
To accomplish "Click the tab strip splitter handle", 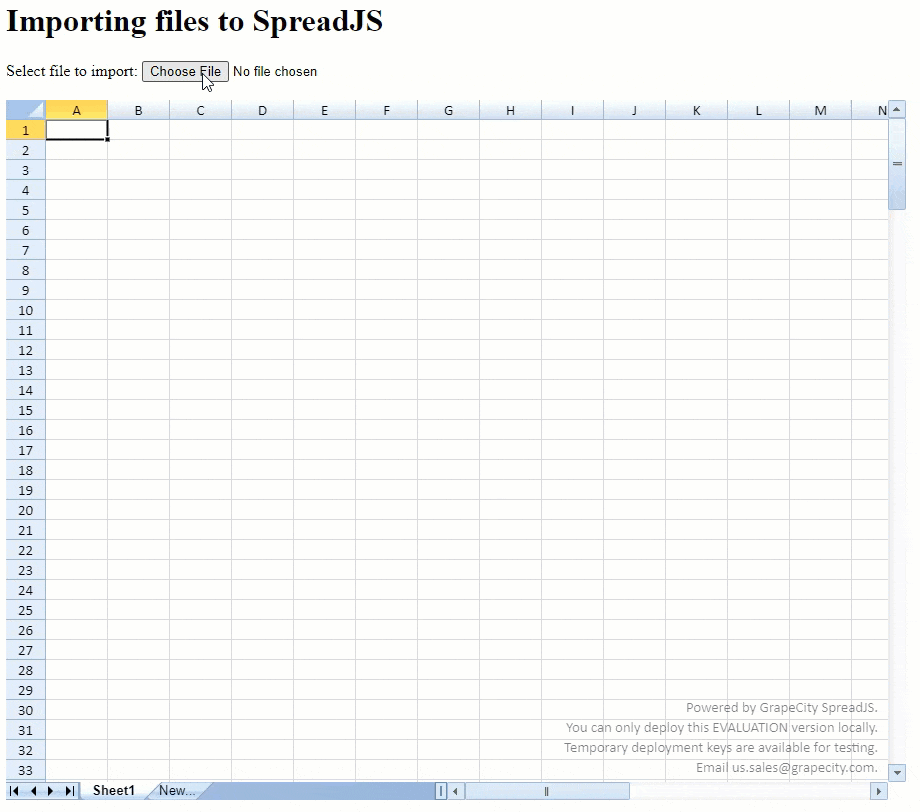I will (441, 791).
